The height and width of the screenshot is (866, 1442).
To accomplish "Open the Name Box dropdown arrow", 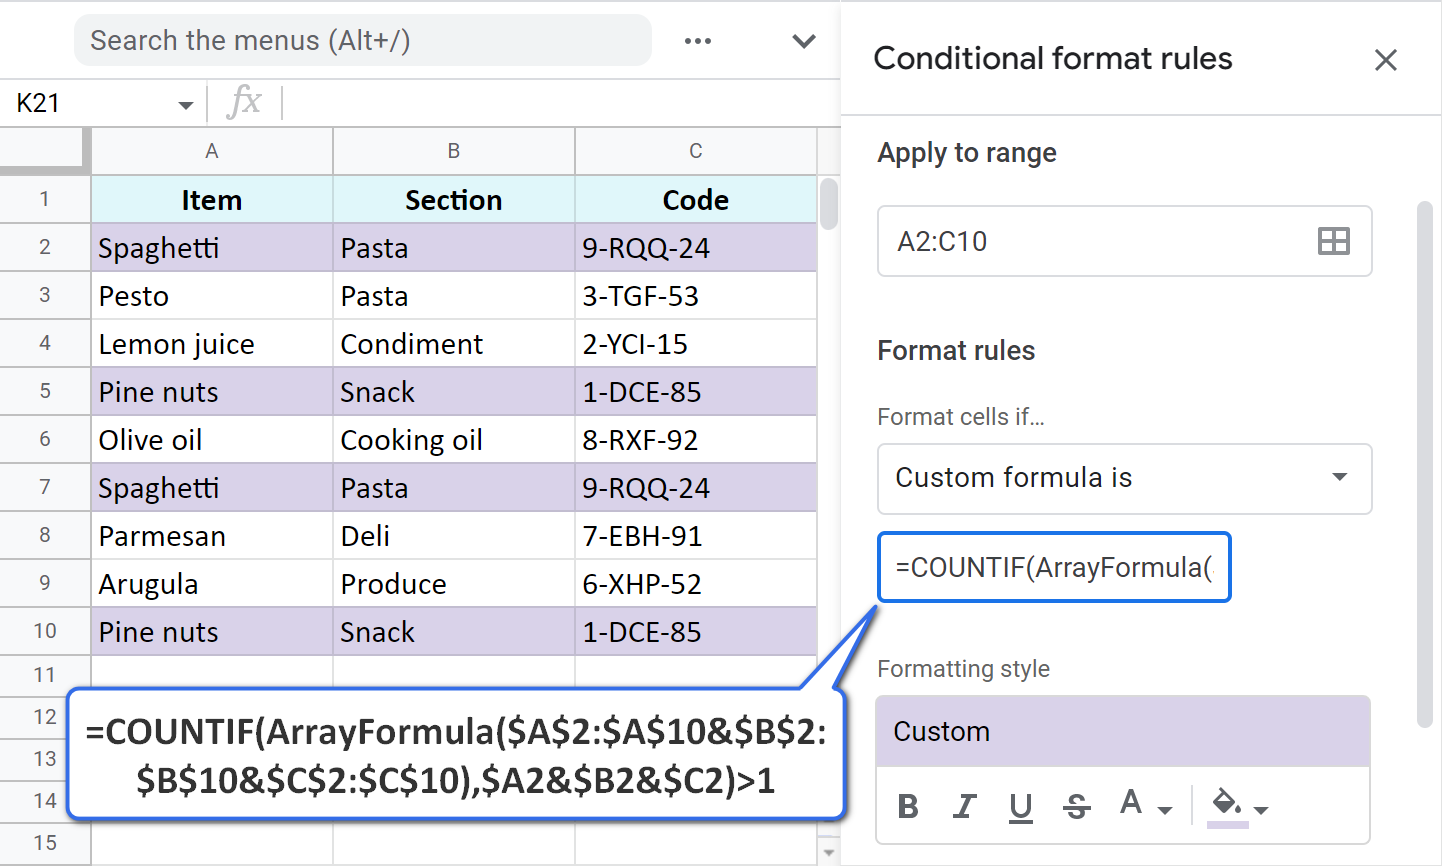I will (185, 103).
